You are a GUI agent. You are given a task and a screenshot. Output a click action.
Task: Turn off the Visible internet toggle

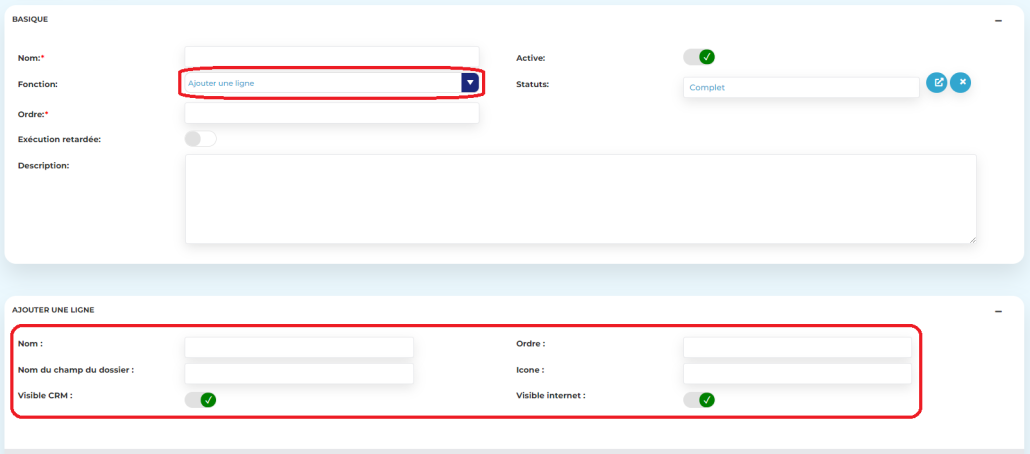[x=699, y=400]
